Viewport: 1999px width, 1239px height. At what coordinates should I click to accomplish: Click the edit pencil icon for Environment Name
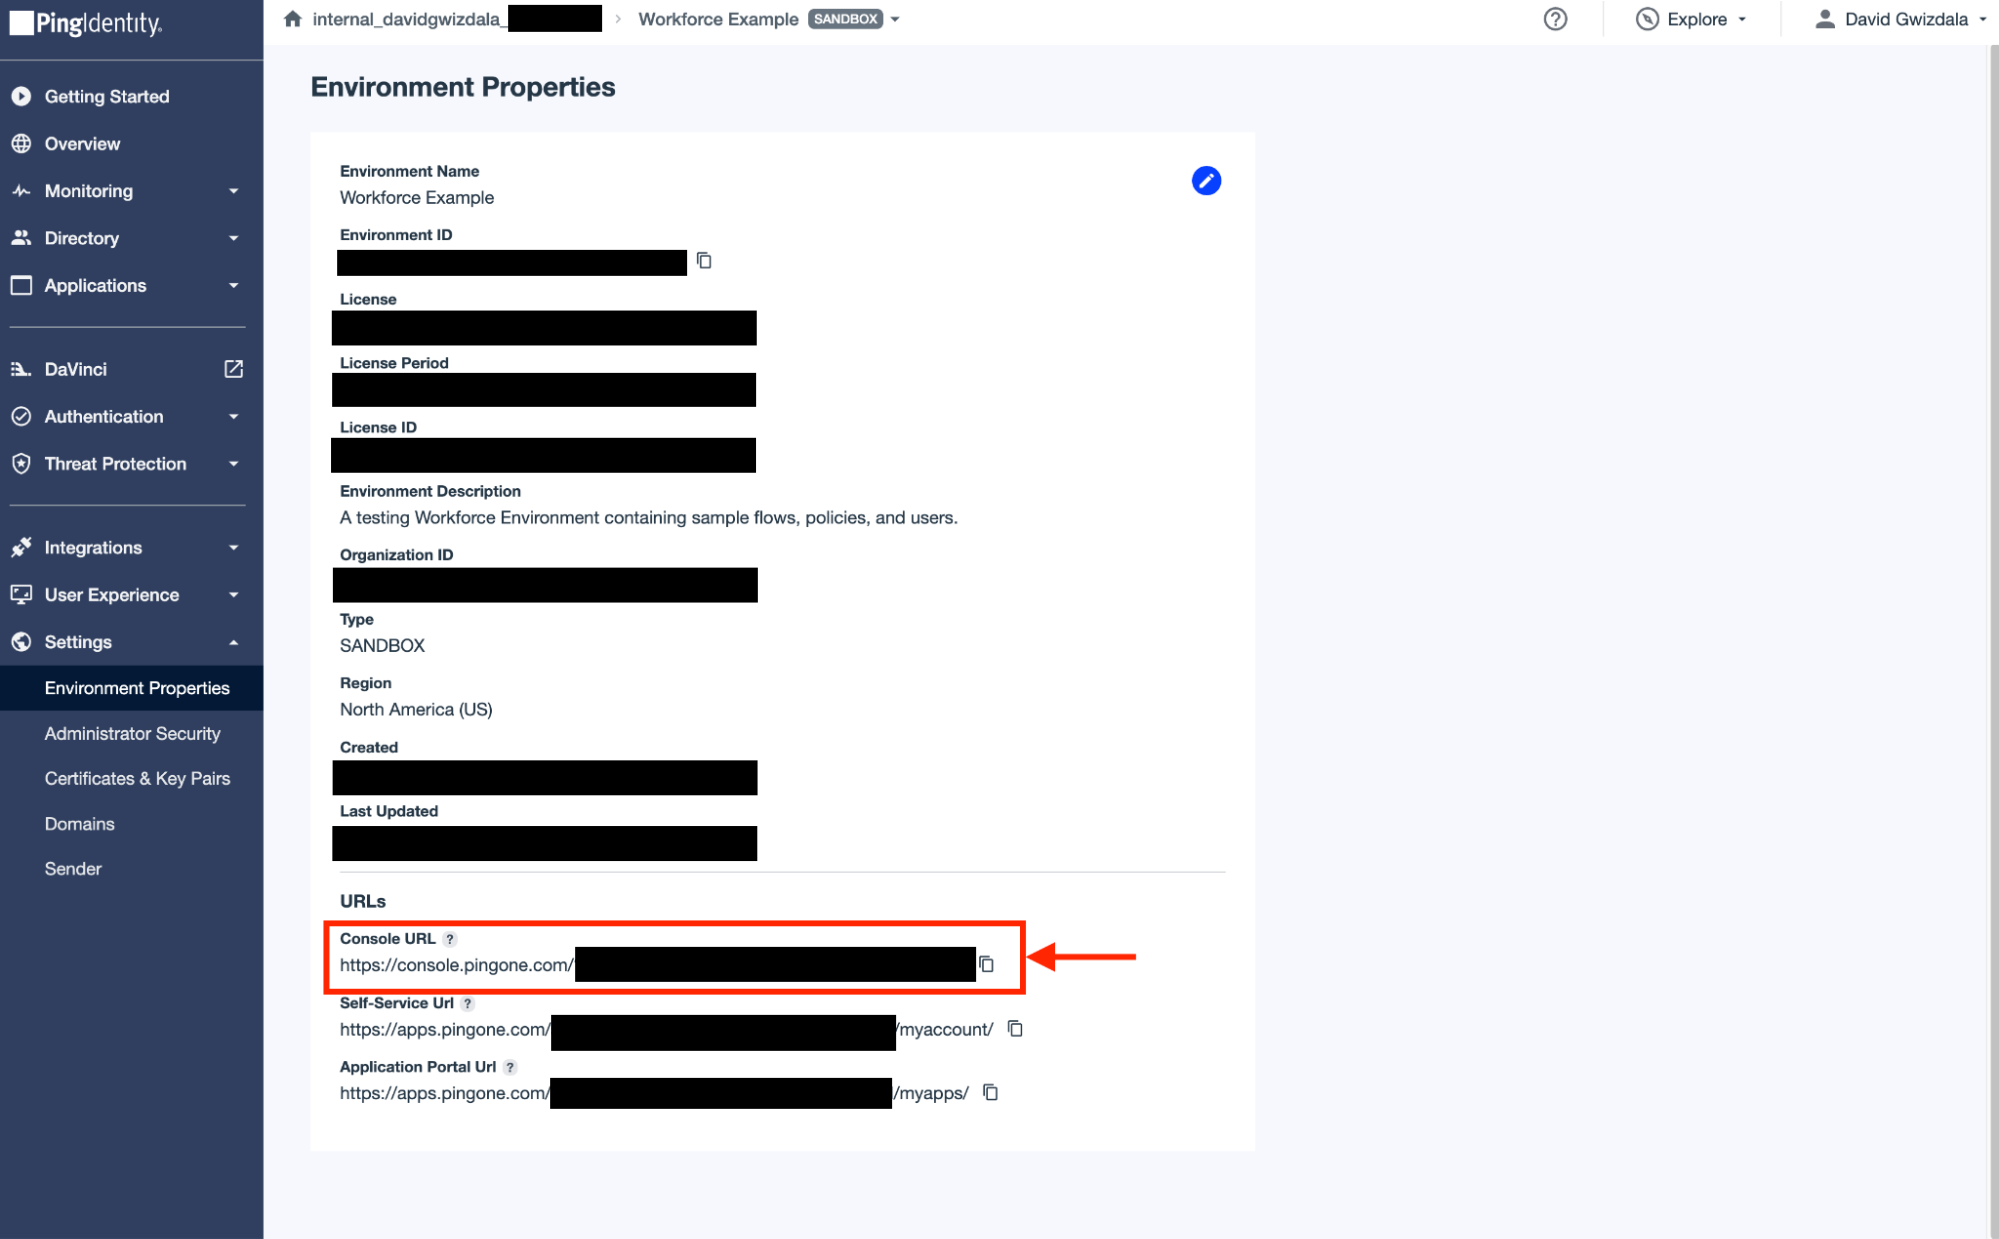tap(1207, 180)
